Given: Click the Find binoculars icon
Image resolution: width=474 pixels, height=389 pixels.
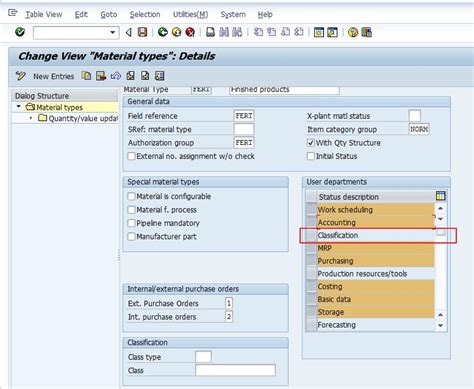Looking at the screenshot, I should point(224,32).
